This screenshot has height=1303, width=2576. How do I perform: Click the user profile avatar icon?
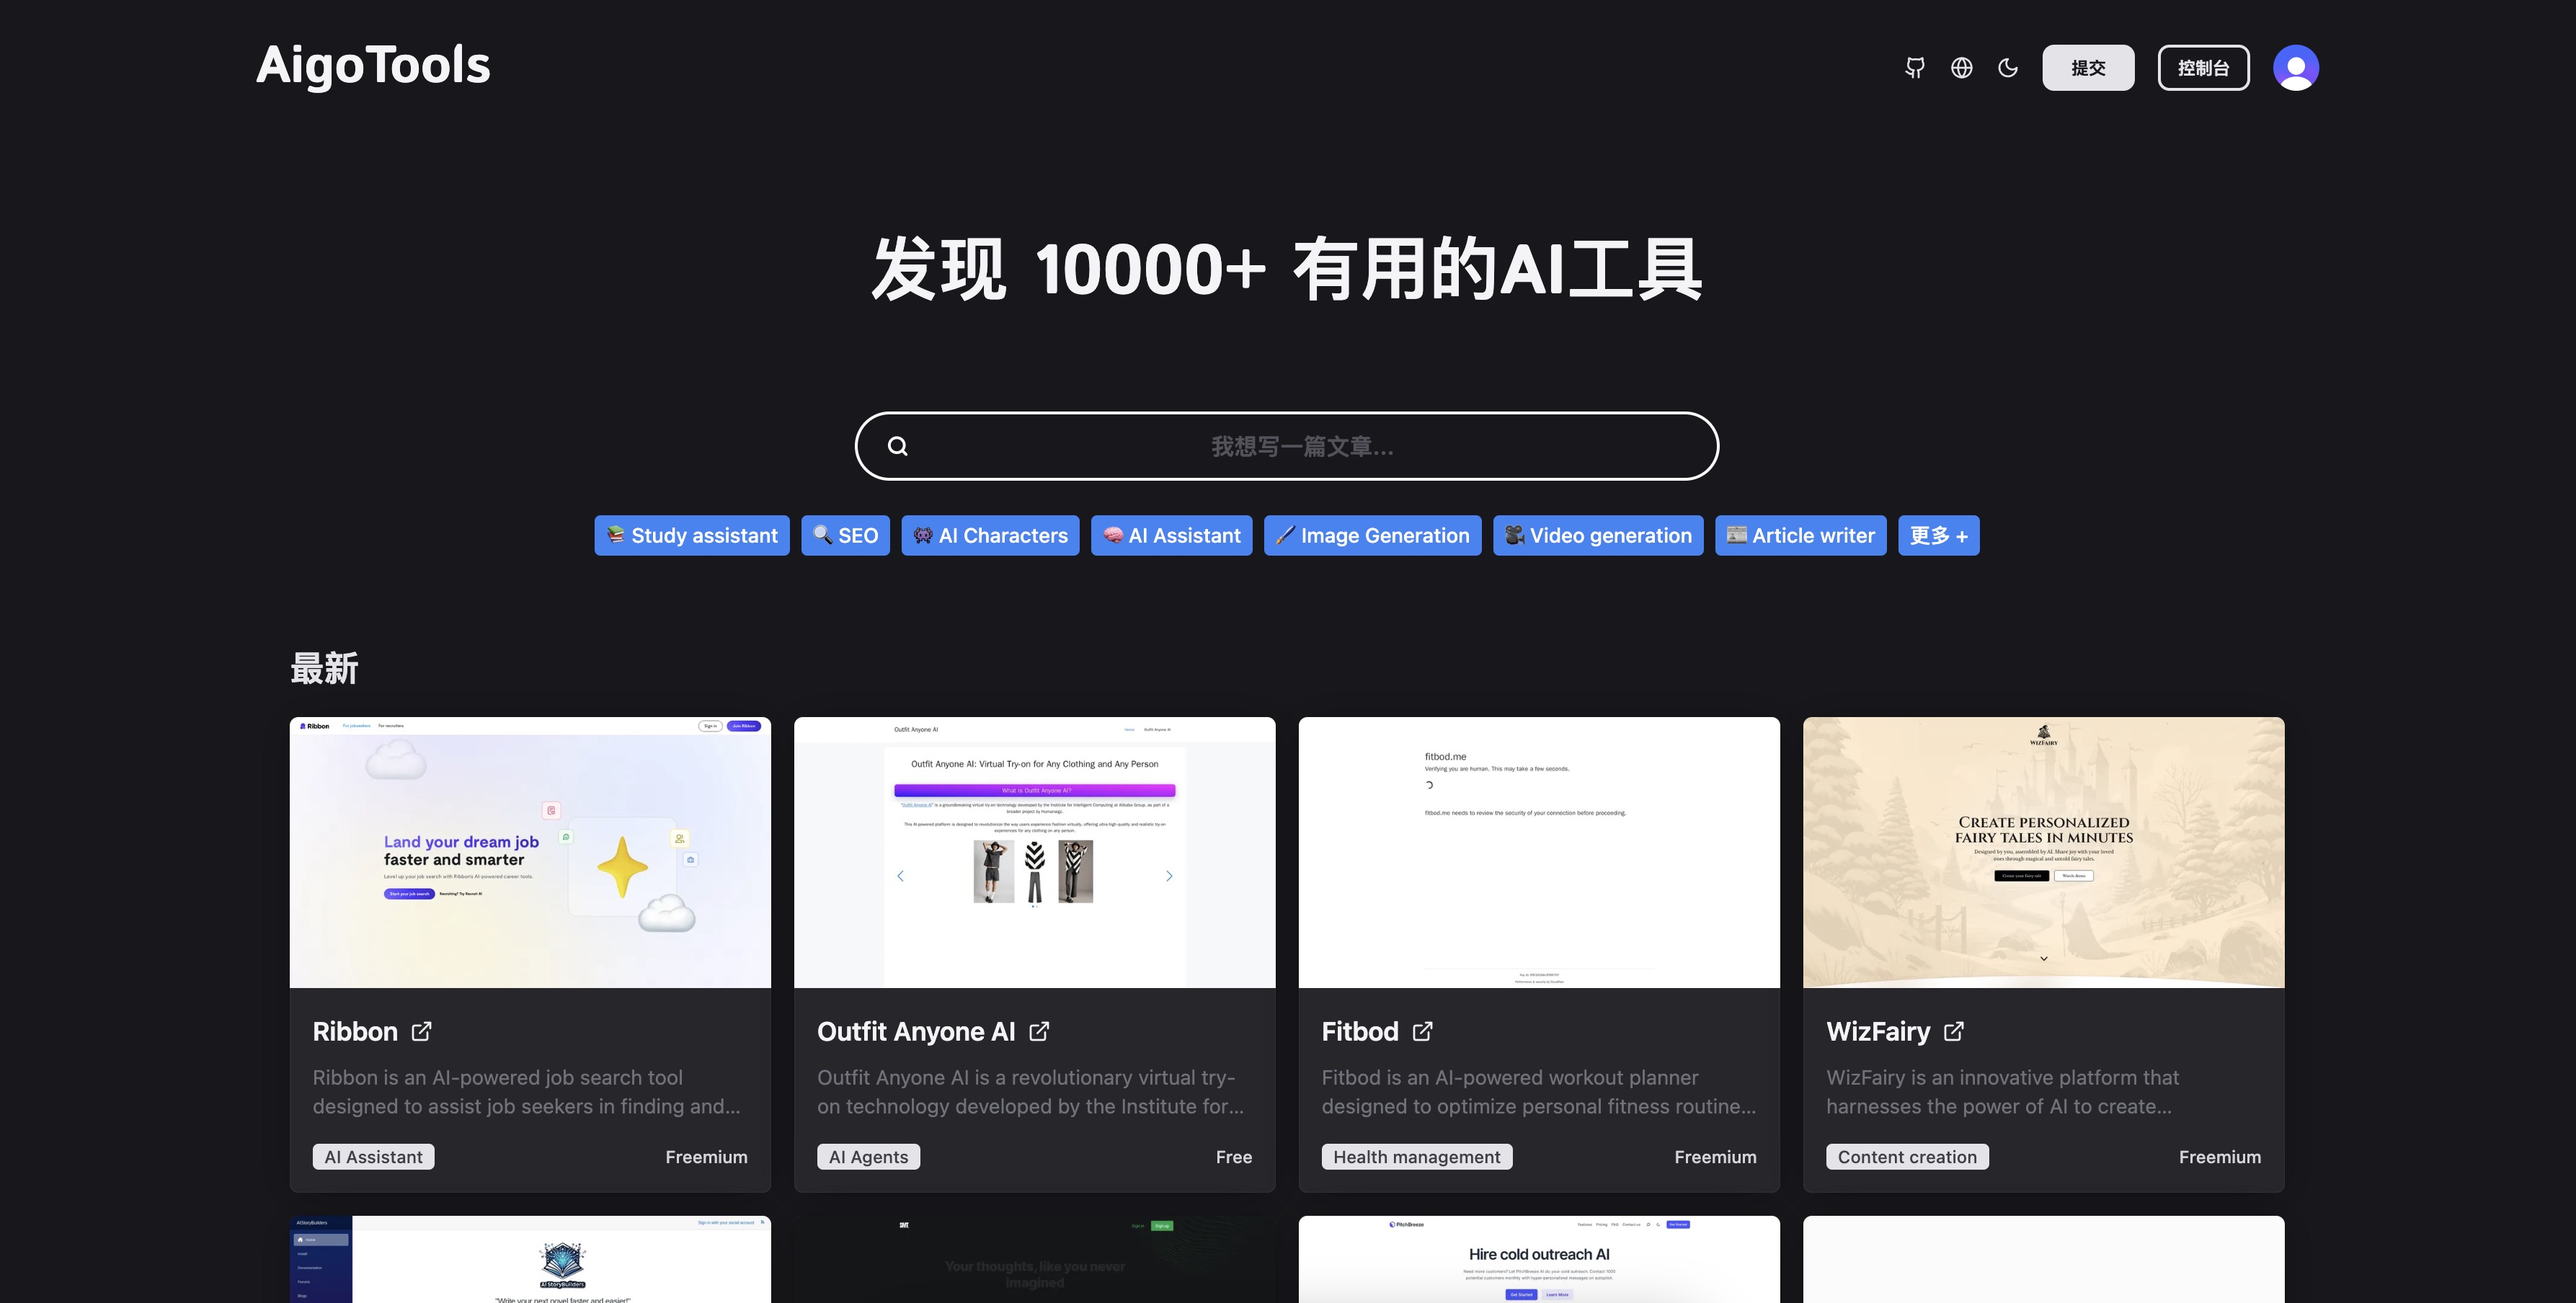click(x=2295, y=66)
